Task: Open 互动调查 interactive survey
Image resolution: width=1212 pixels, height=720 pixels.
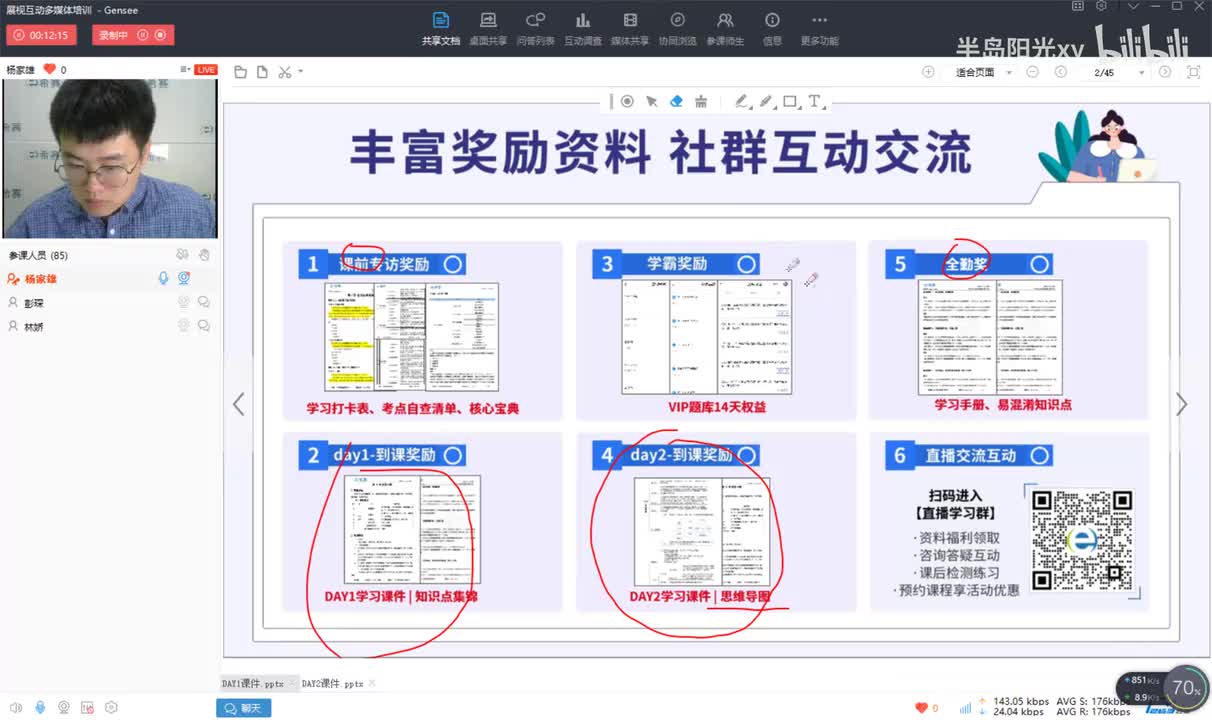Action: point(583,29)
